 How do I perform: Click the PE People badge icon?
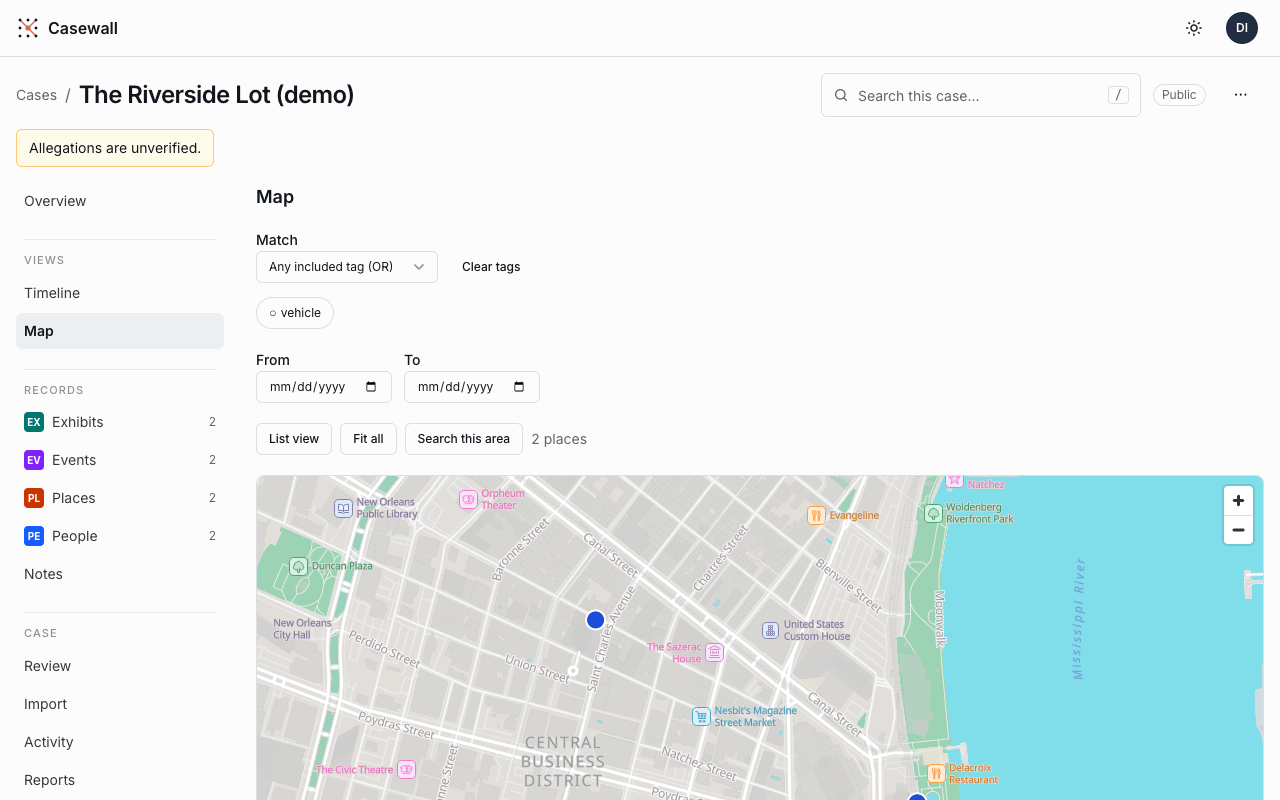pyautogui.click(x=34, y=536)
